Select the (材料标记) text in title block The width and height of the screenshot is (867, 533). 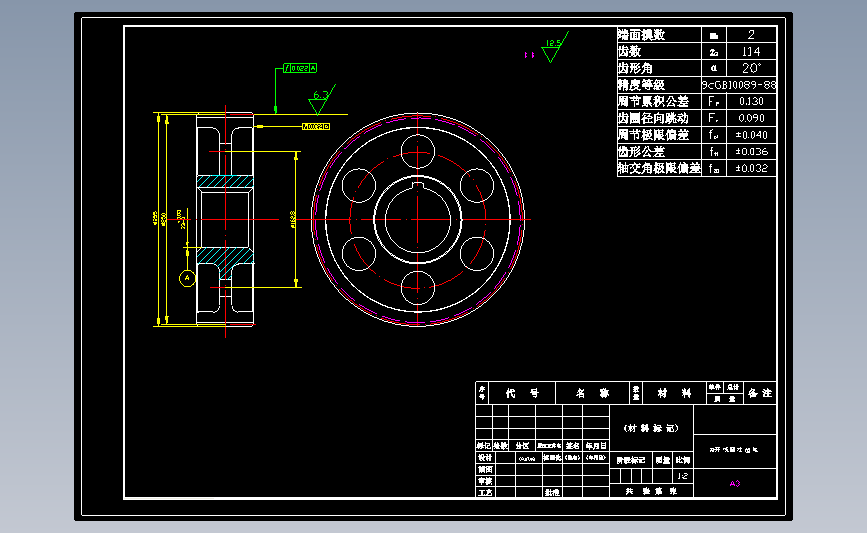click(651, 428)
